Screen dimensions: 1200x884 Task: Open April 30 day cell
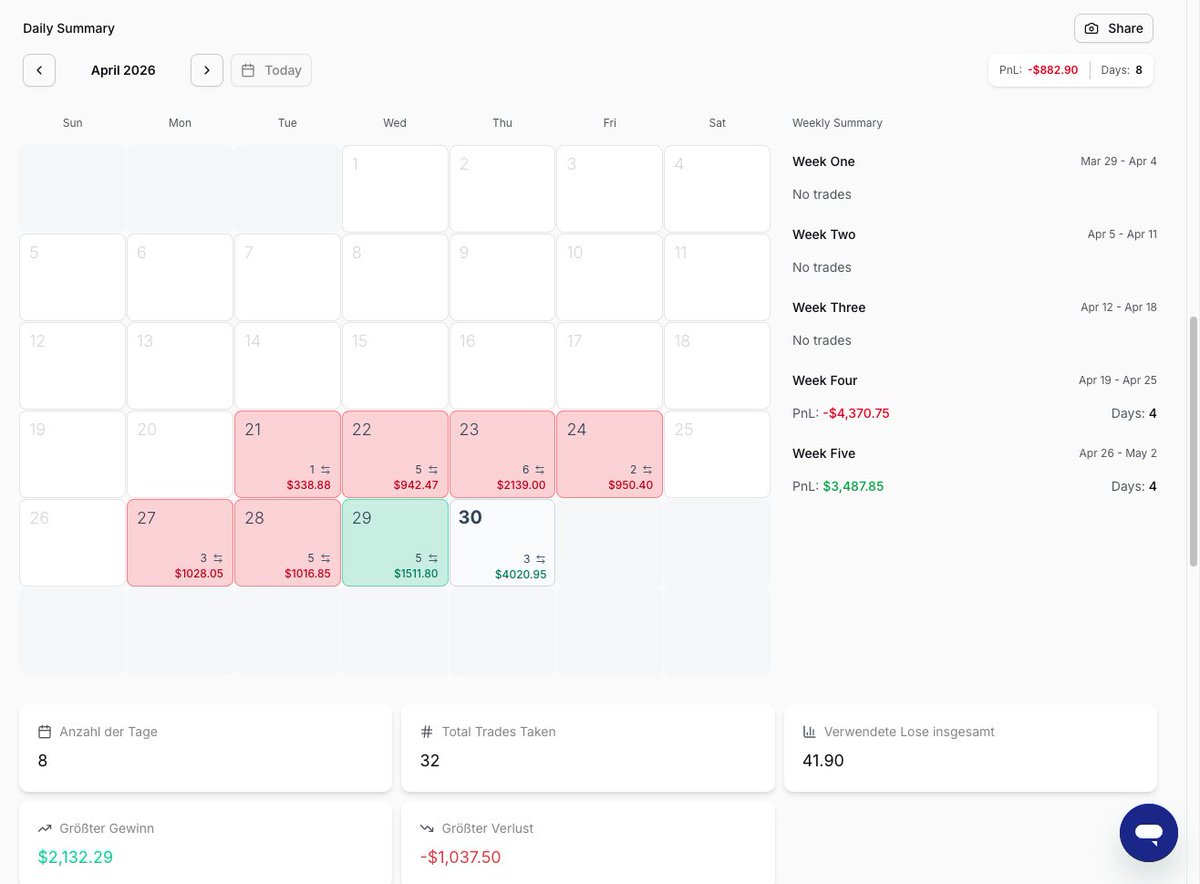502,542
